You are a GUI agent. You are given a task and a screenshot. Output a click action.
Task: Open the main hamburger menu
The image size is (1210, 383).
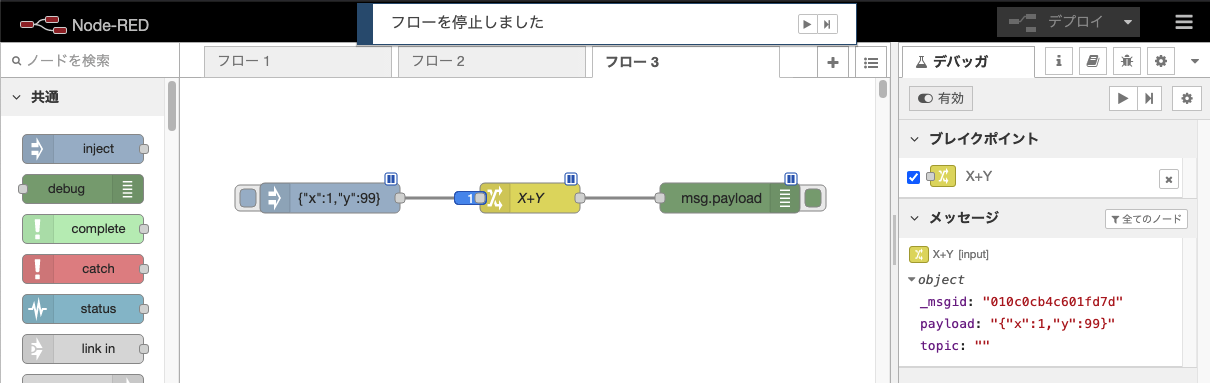[1184, 23]
